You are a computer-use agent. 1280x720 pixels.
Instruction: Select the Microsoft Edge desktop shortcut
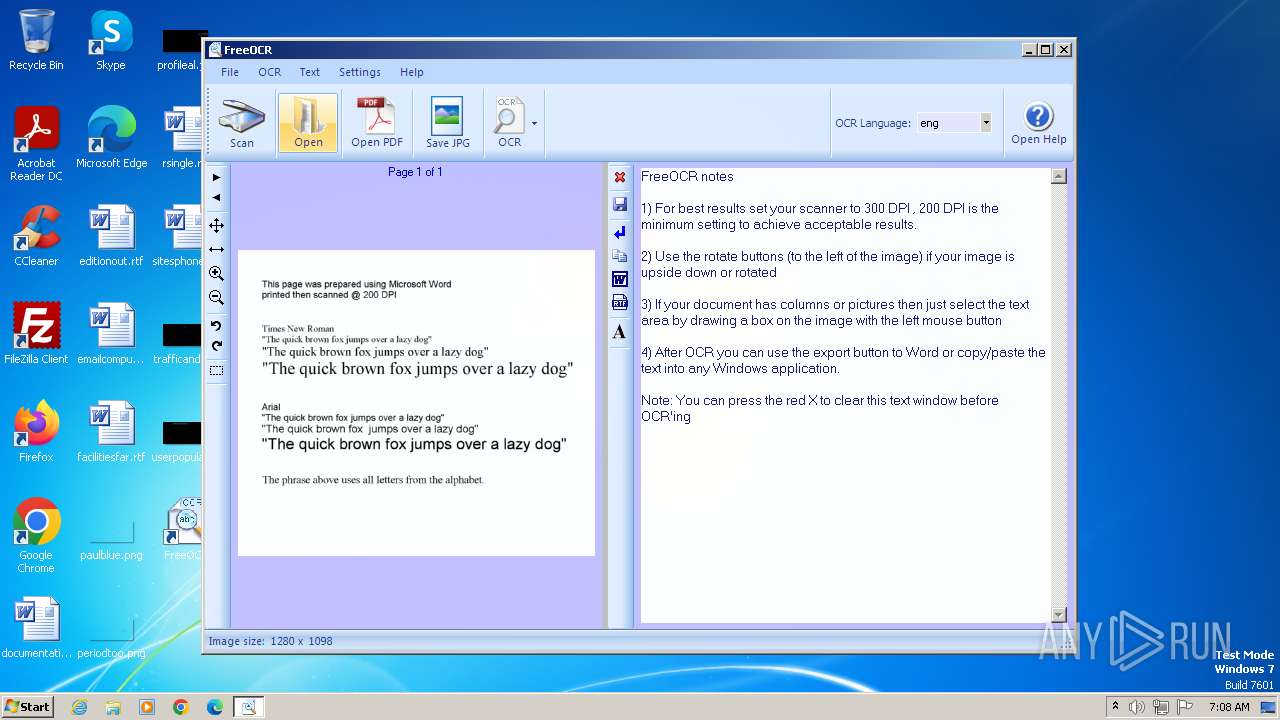tap(111, 139)
